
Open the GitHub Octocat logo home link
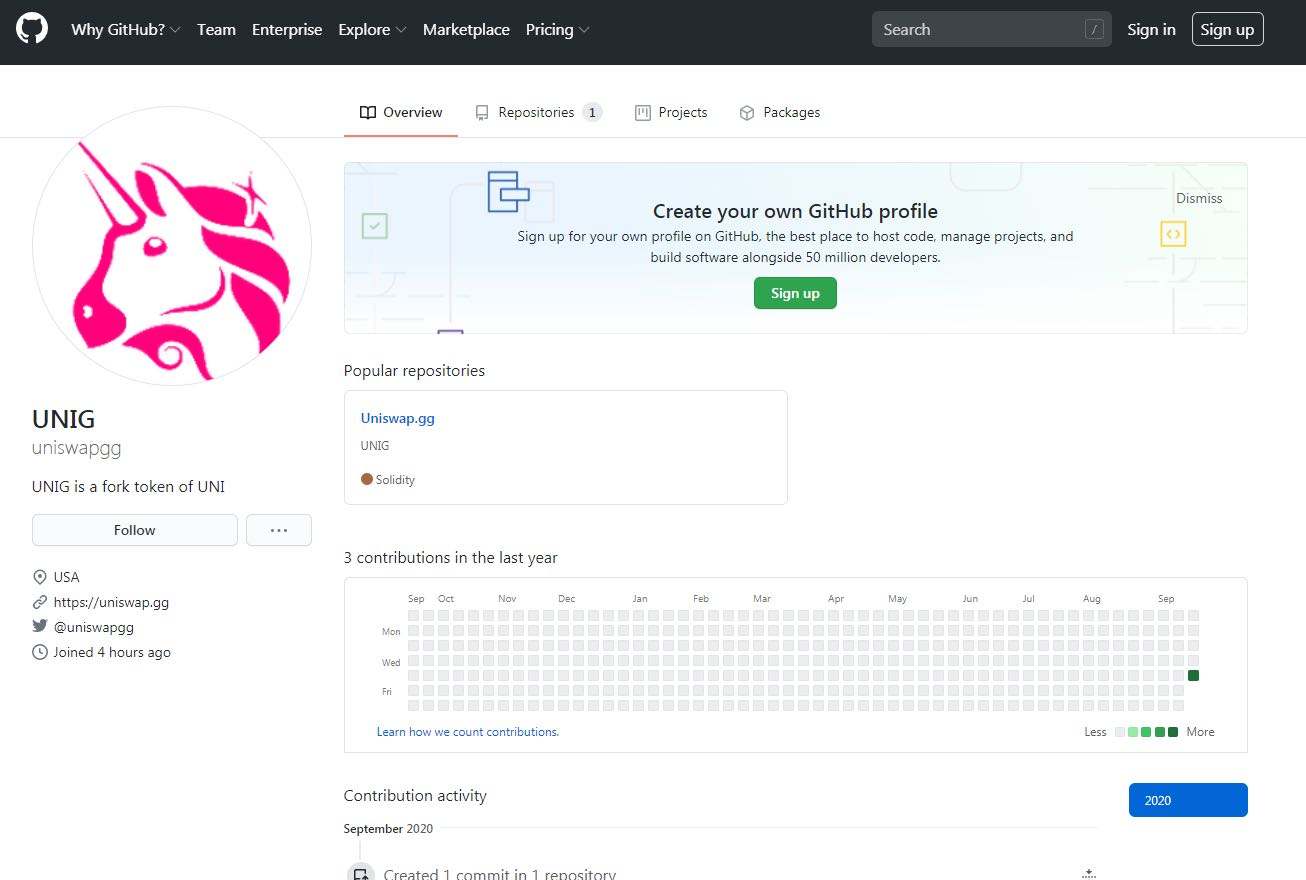pos(32,29)
